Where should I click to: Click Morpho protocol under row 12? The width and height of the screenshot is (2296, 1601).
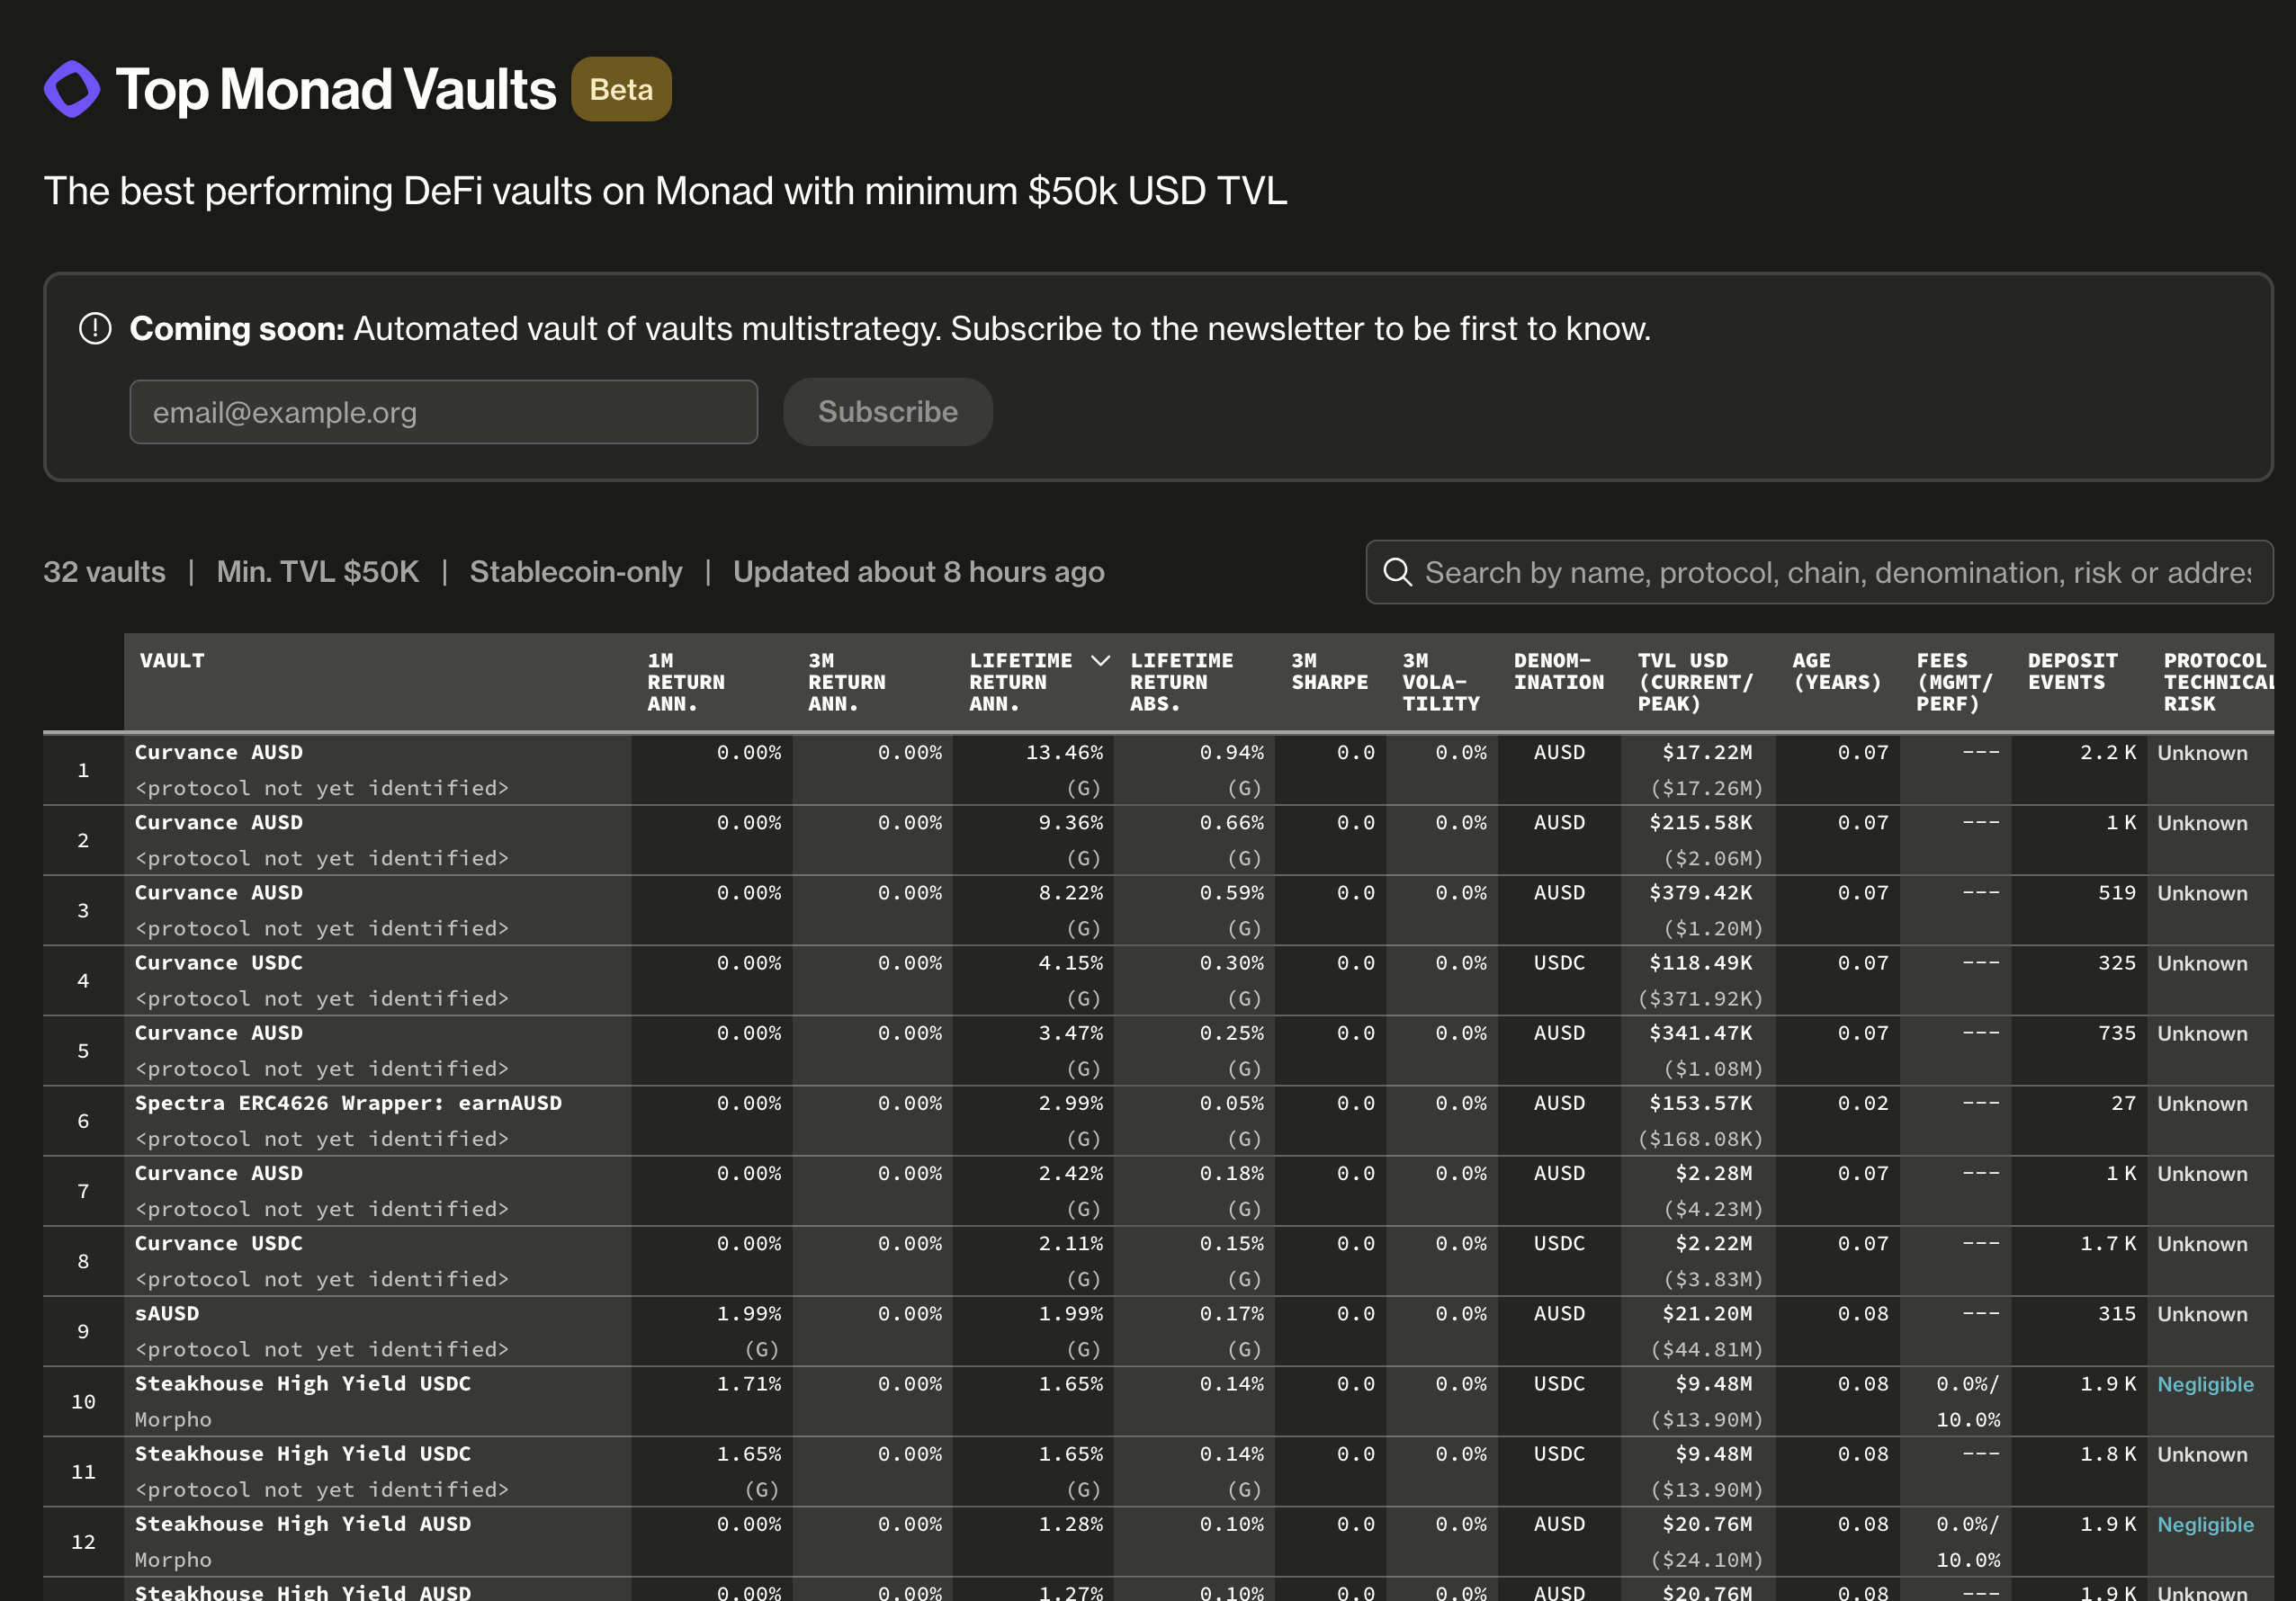(x=173, y=1559)
